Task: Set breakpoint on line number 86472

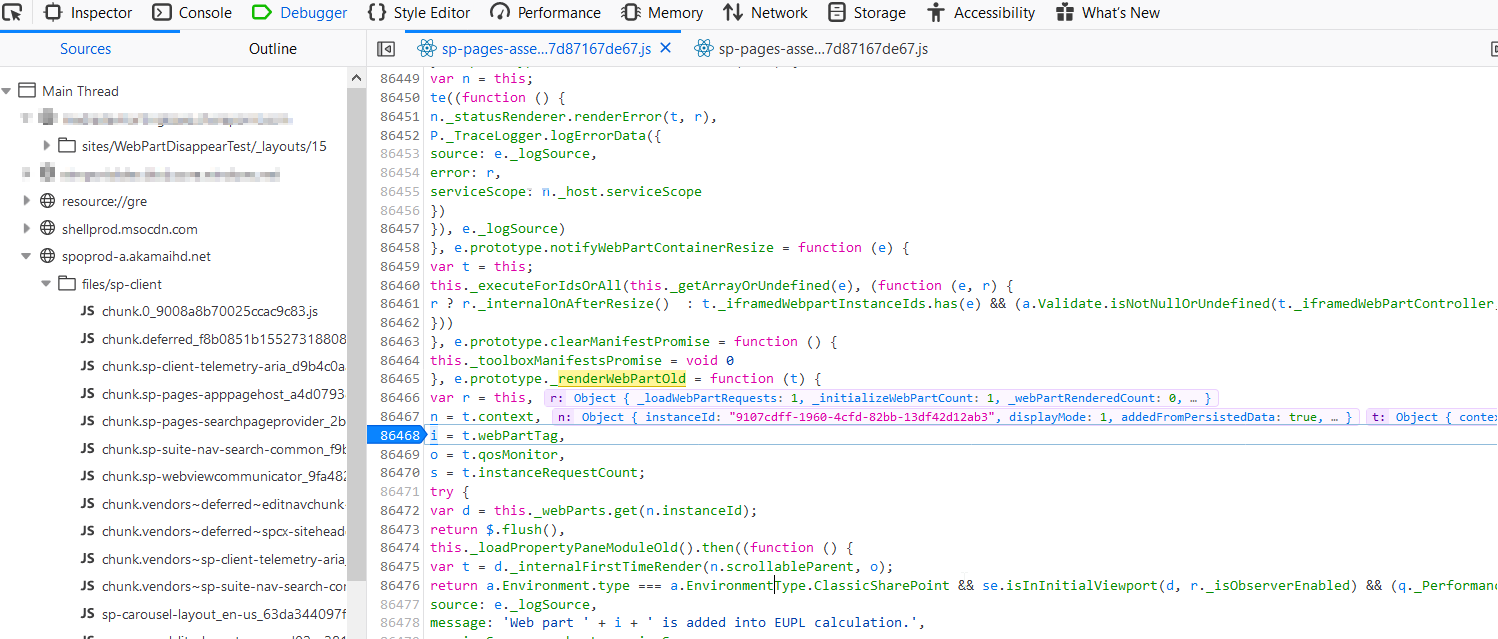Action: 399,510
